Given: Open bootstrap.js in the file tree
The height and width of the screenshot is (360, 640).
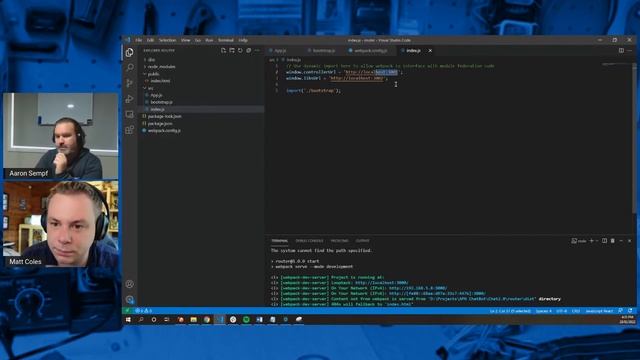Looking at the screenshot, I should (x=161, y=102).
